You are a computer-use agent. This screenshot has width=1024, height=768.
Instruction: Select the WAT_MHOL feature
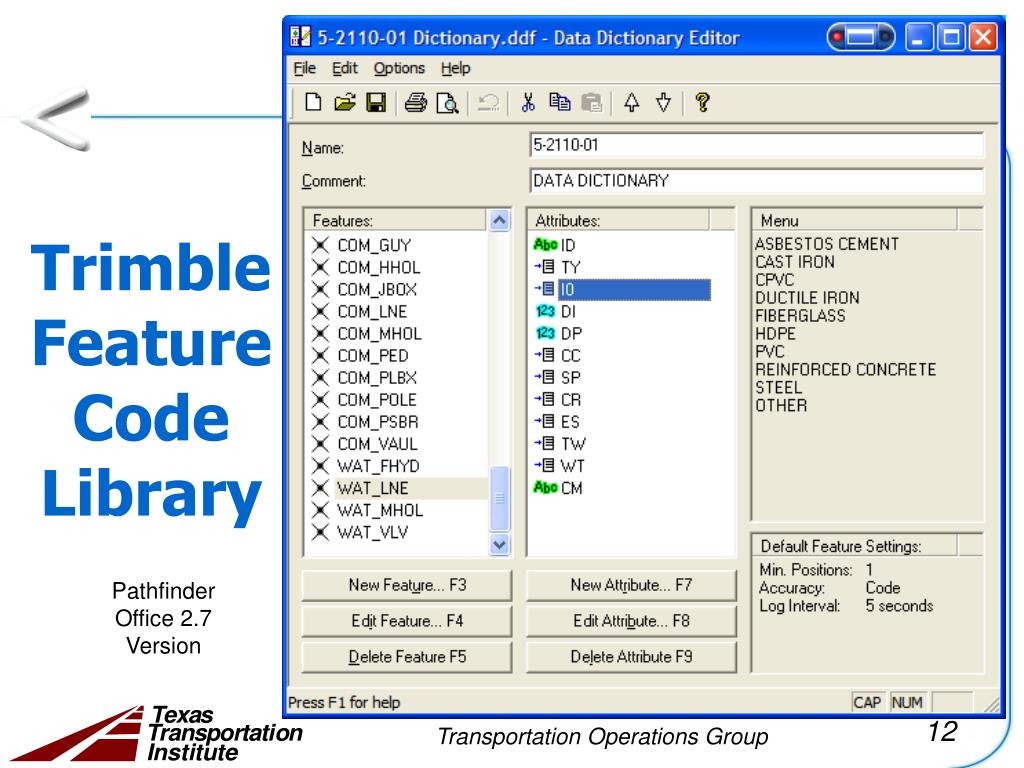380,510
